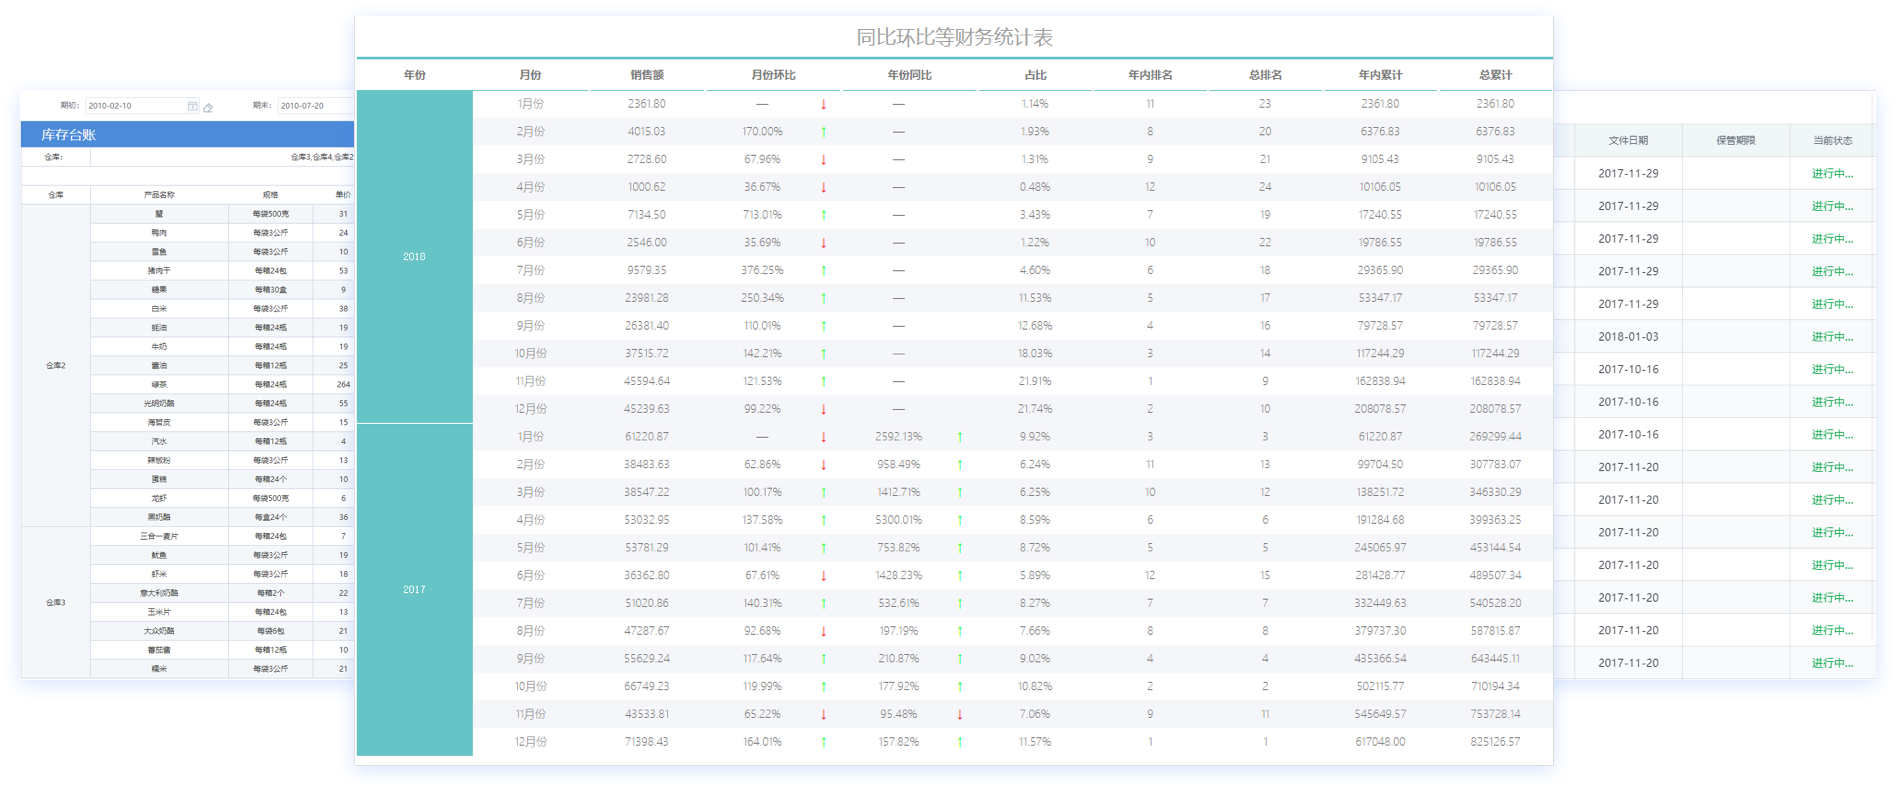Open the 仓库 selection showing 仓库3,仓库4,仓库2
The image size is (1896, 790).
(x=222, y=157)
